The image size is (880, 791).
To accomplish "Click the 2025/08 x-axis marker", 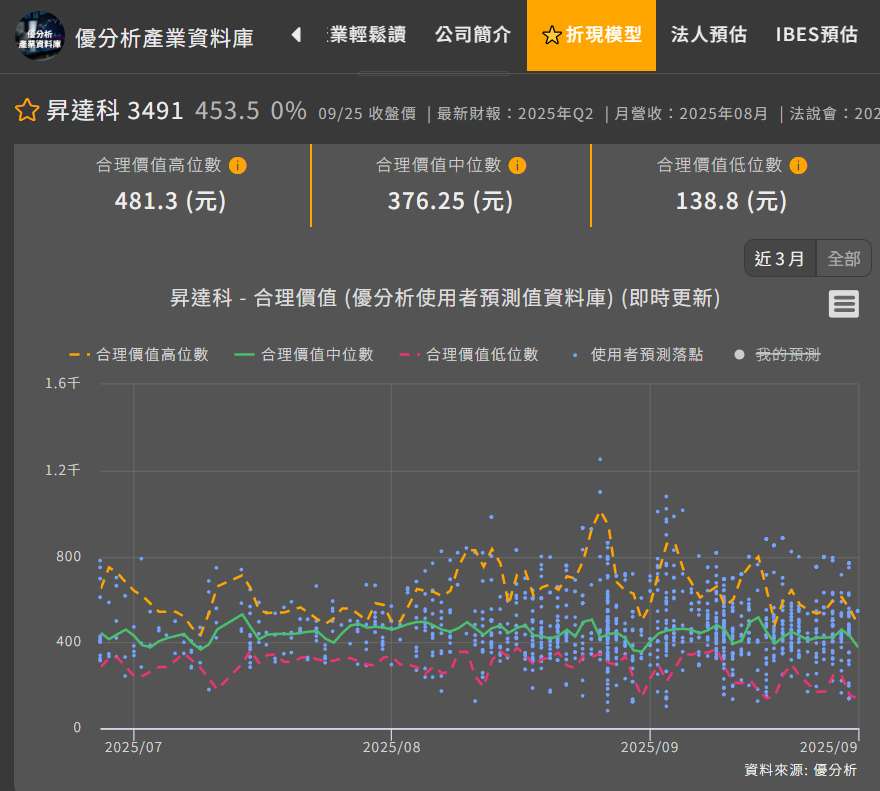I will pos(391,747).
